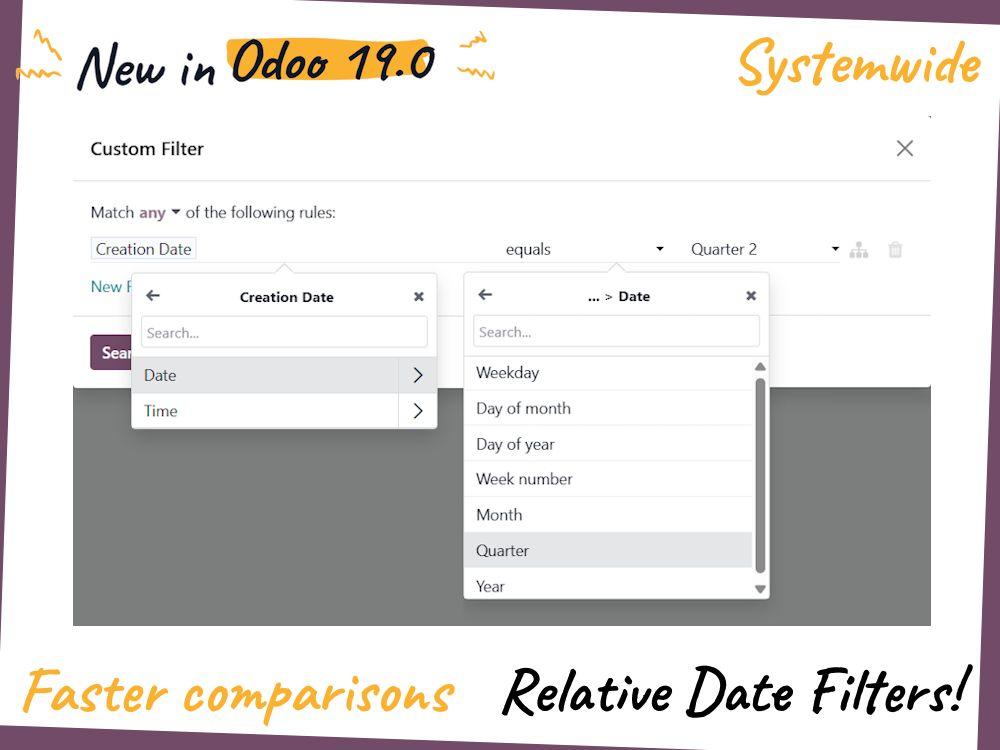
Task: Choose the Day of month option
Action: coord(608,408)
